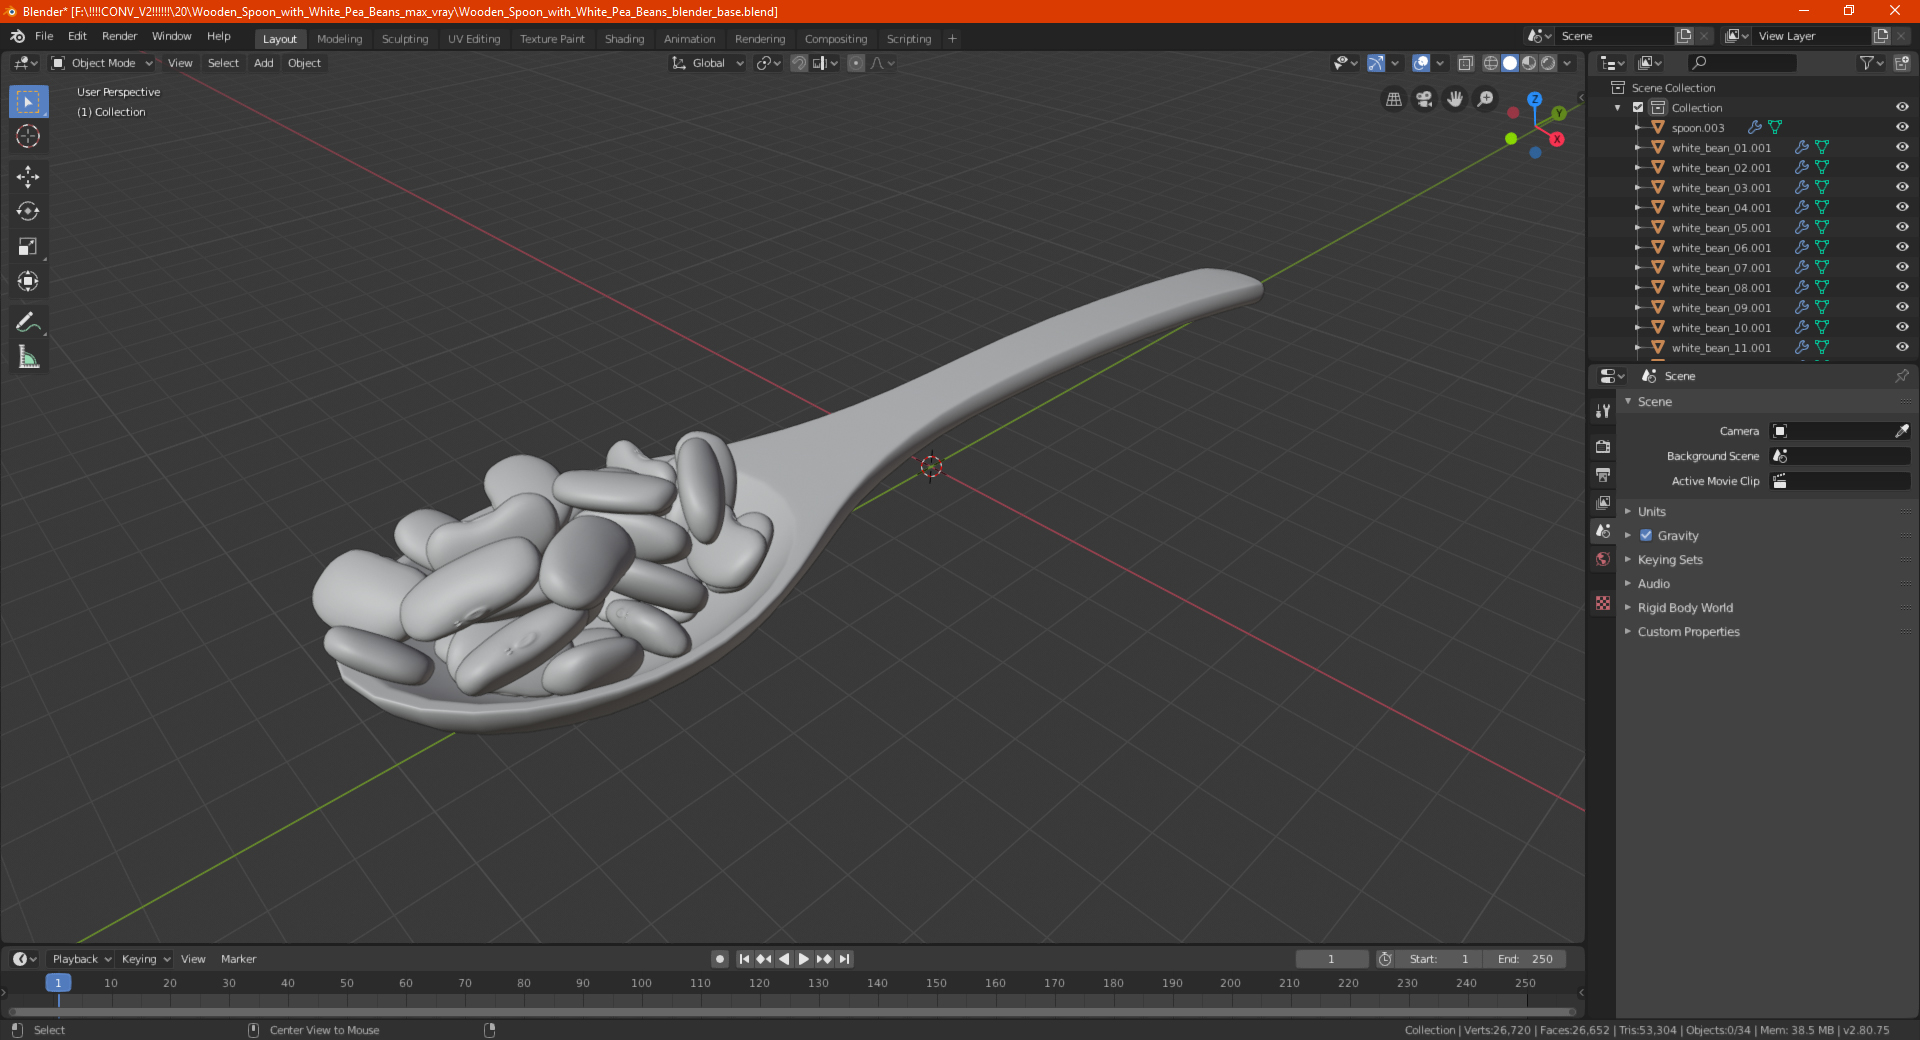
Task: Toggle X-ray mode in viewport
Action: (1465, 63)
